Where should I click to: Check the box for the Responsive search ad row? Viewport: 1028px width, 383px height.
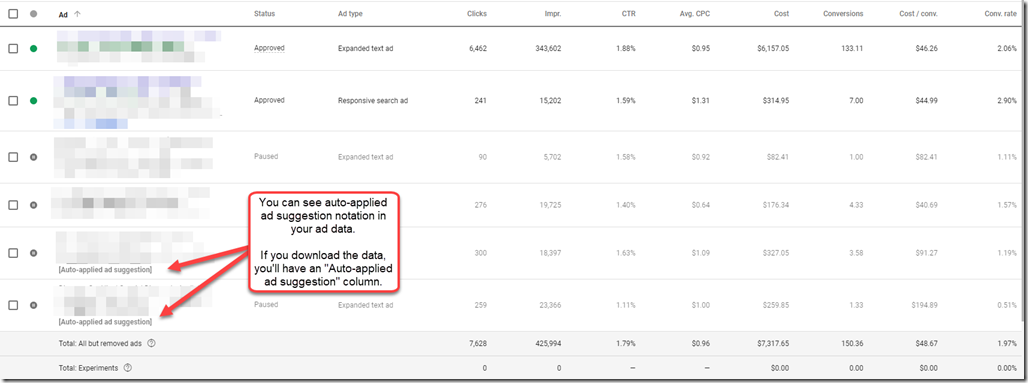tap(13, 101)
